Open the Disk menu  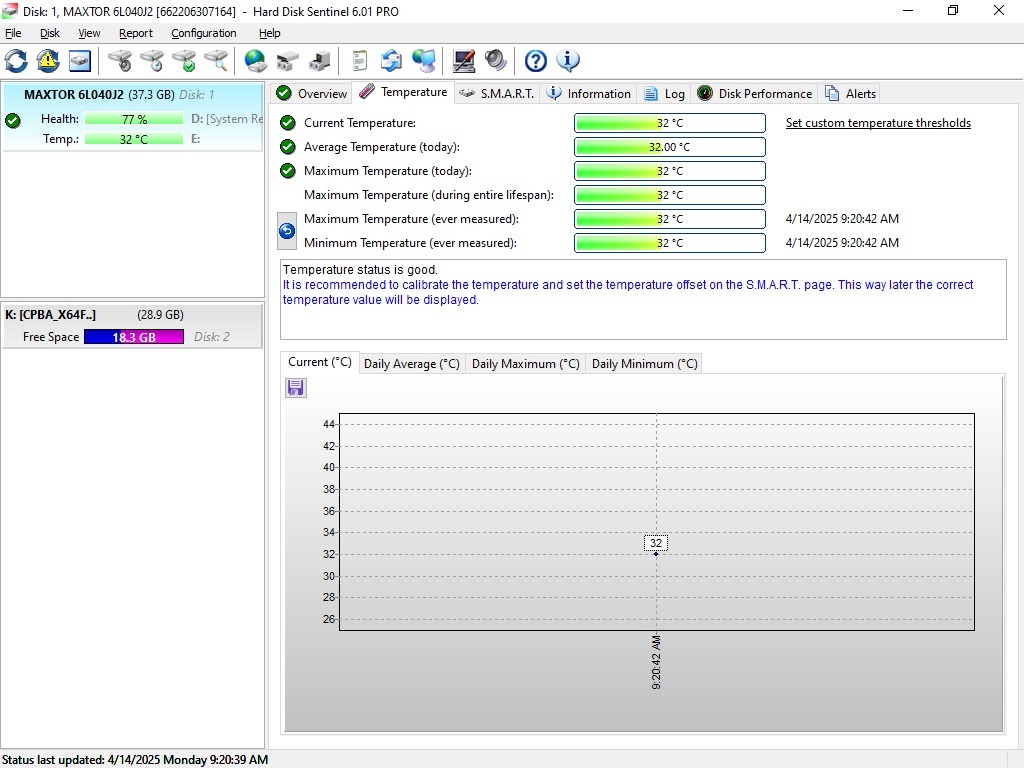pyautogui.click(x=50, y=33)
